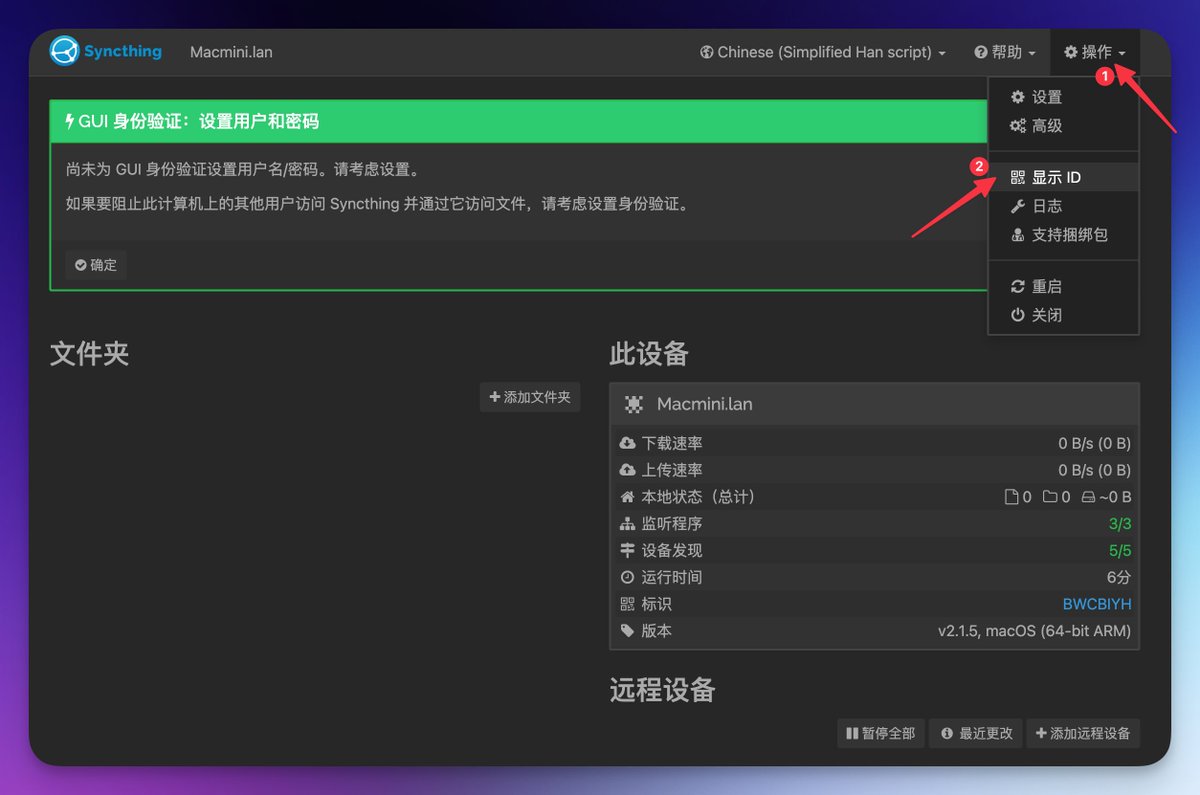This screenshot has height=795, width=1200.
Task: Expand the Macmini.lan device panel header
Action: point(874,404)
